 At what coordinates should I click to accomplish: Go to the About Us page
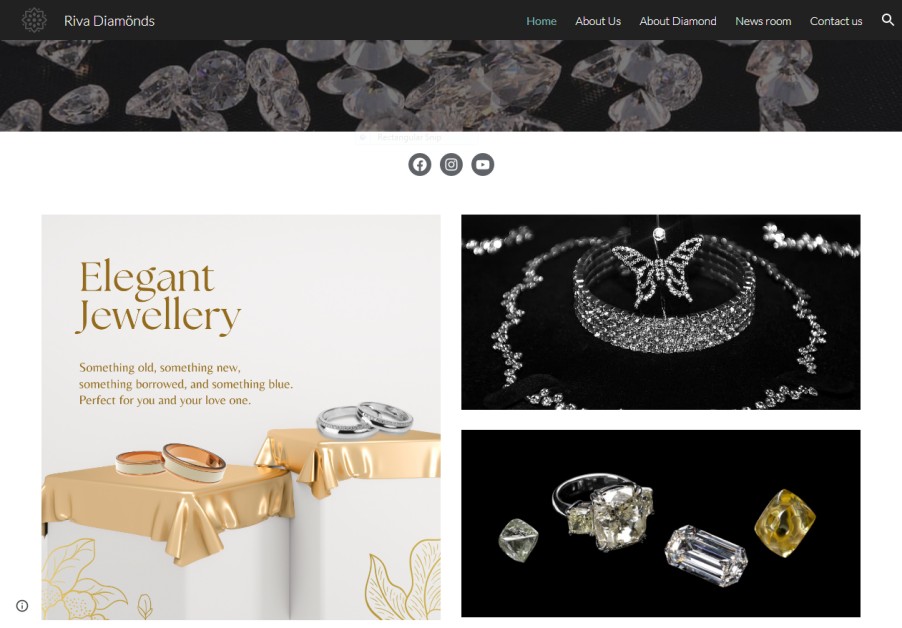pos(598,21)
